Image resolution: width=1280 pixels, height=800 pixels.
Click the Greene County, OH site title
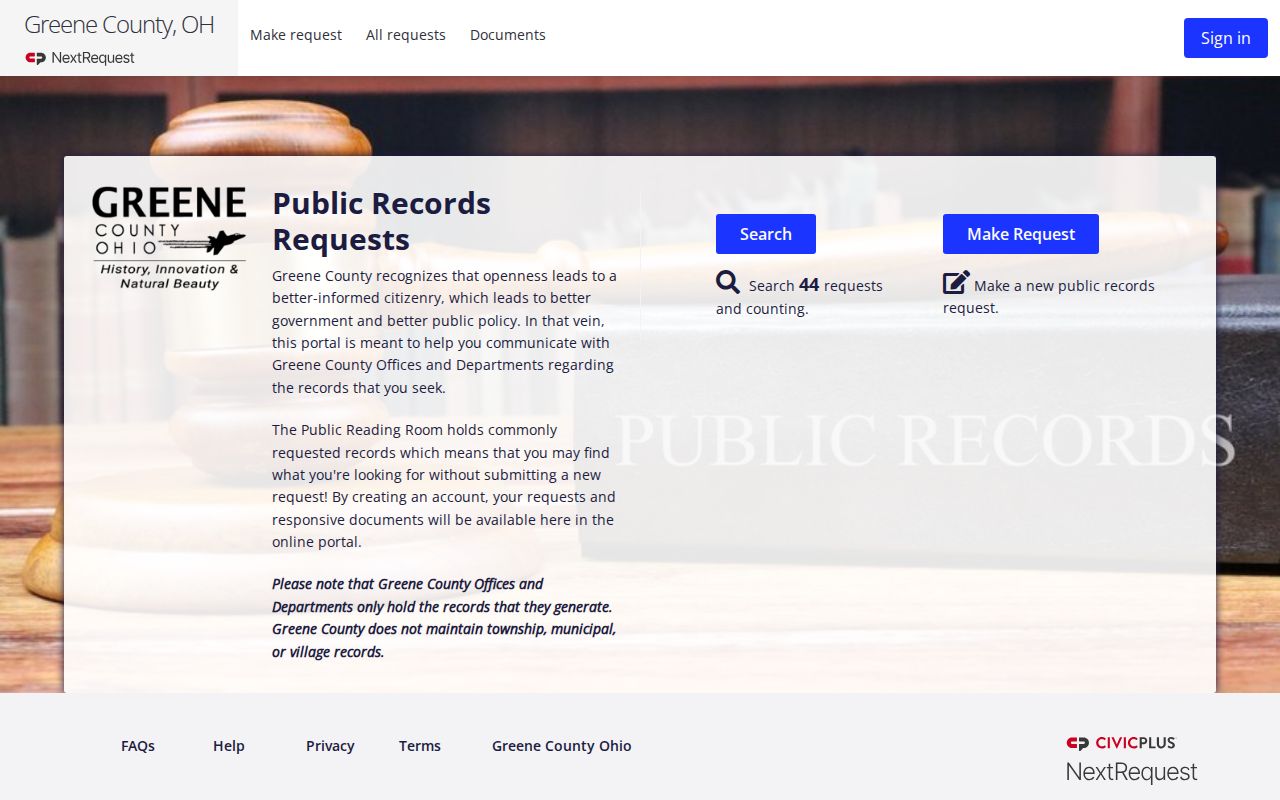tap(119, 25)
